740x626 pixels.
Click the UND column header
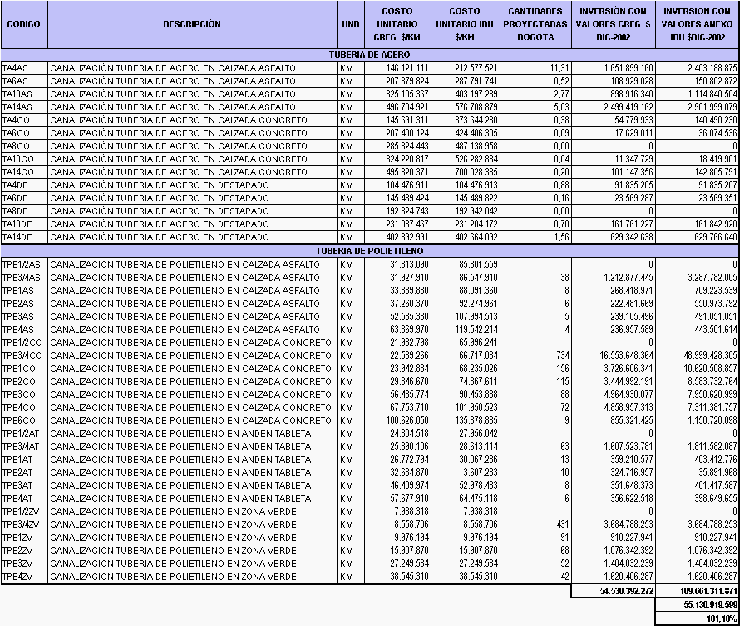point(349,23)
